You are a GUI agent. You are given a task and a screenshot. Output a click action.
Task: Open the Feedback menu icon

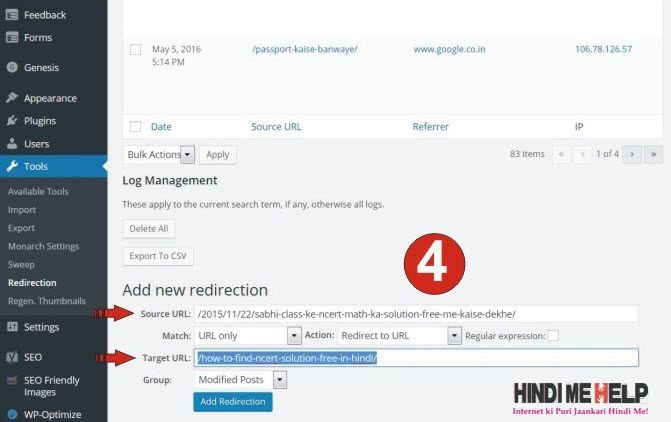tap(12, 15)
